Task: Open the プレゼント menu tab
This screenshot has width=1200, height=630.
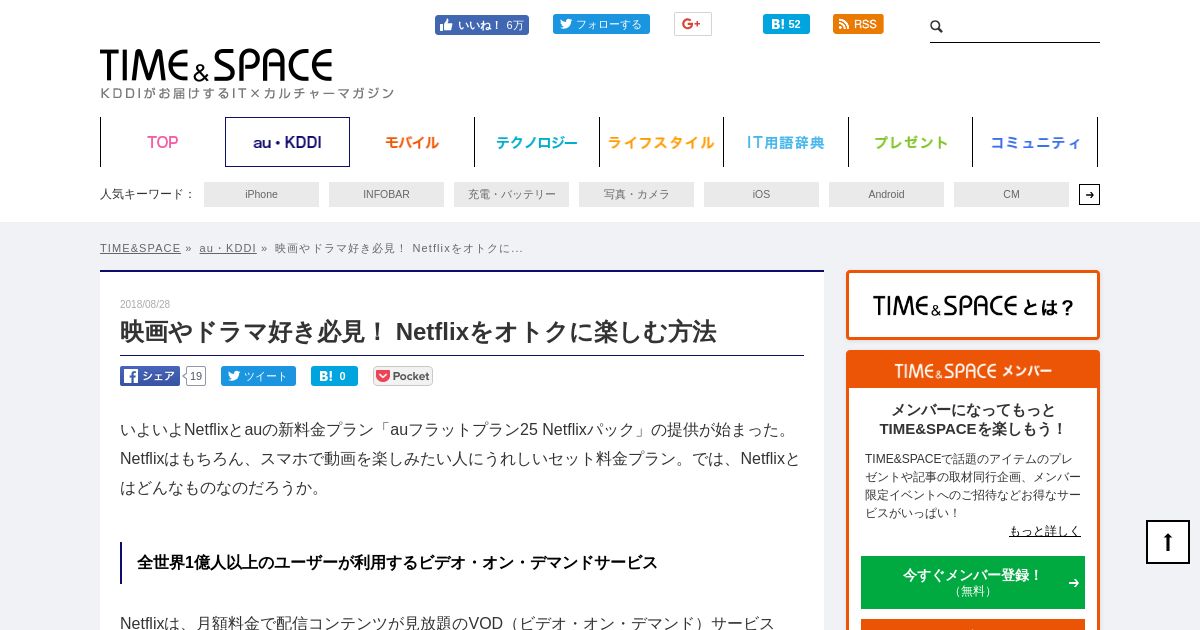Action: [x=911, y=142]
